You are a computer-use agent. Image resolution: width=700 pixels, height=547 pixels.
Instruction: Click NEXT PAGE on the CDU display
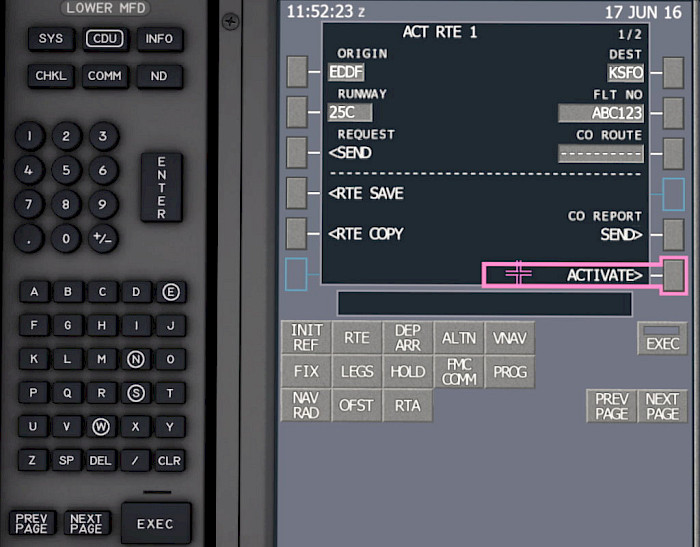click(662, 406)
